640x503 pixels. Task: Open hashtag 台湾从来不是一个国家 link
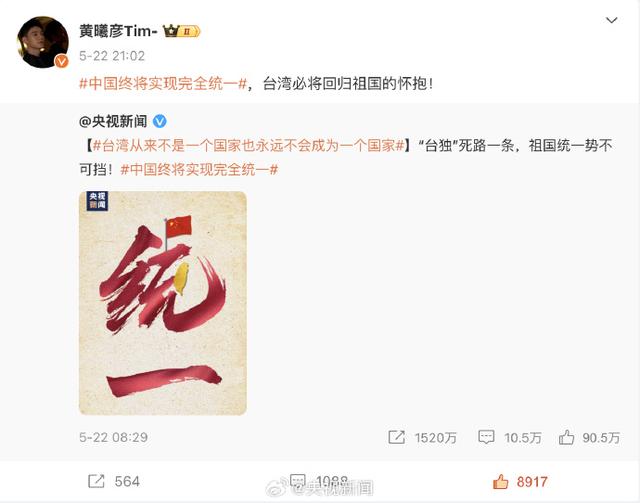tap(249, 145)
